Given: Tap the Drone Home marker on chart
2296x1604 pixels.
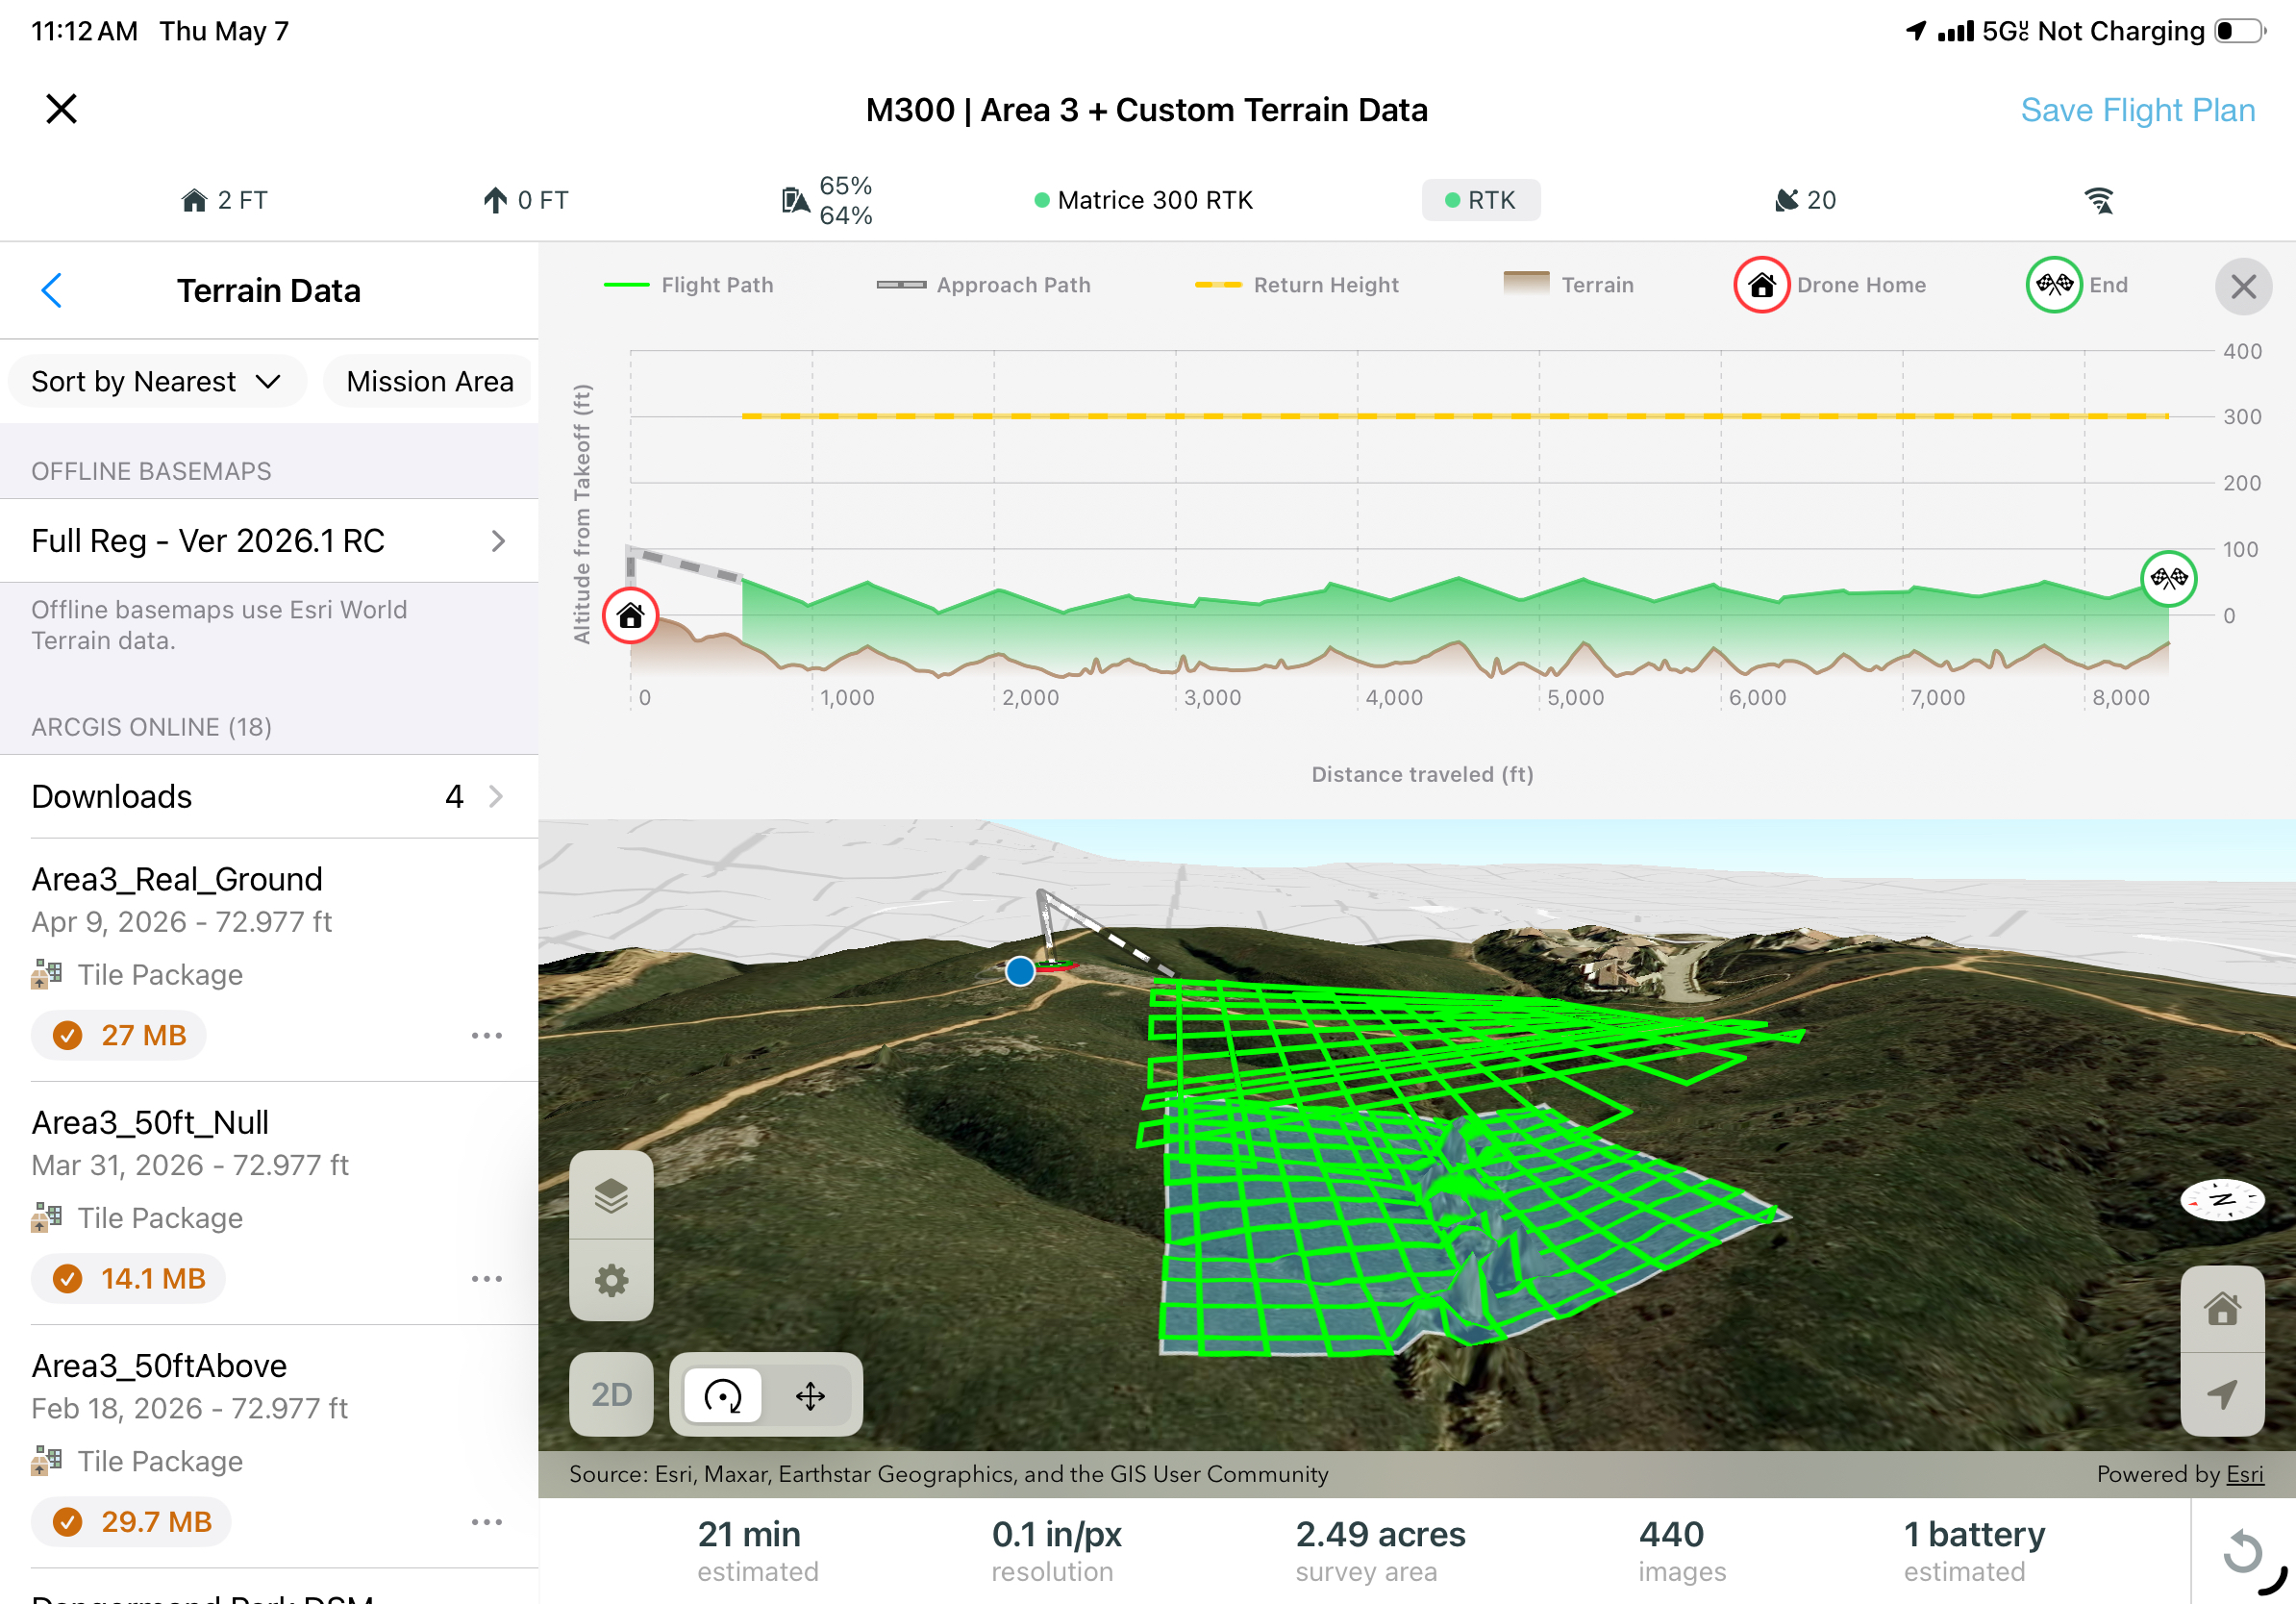Looking at the screenshot, I should [x=630, y=616].
